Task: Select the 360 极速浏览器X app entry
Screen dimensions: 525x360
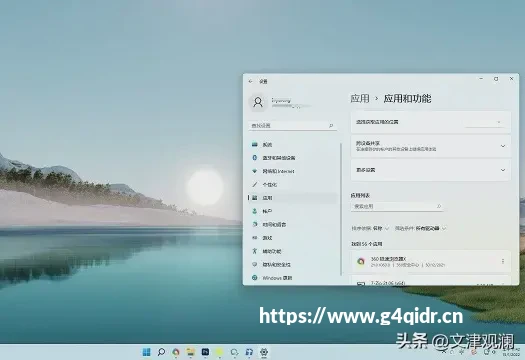Action: pos(431,262)
